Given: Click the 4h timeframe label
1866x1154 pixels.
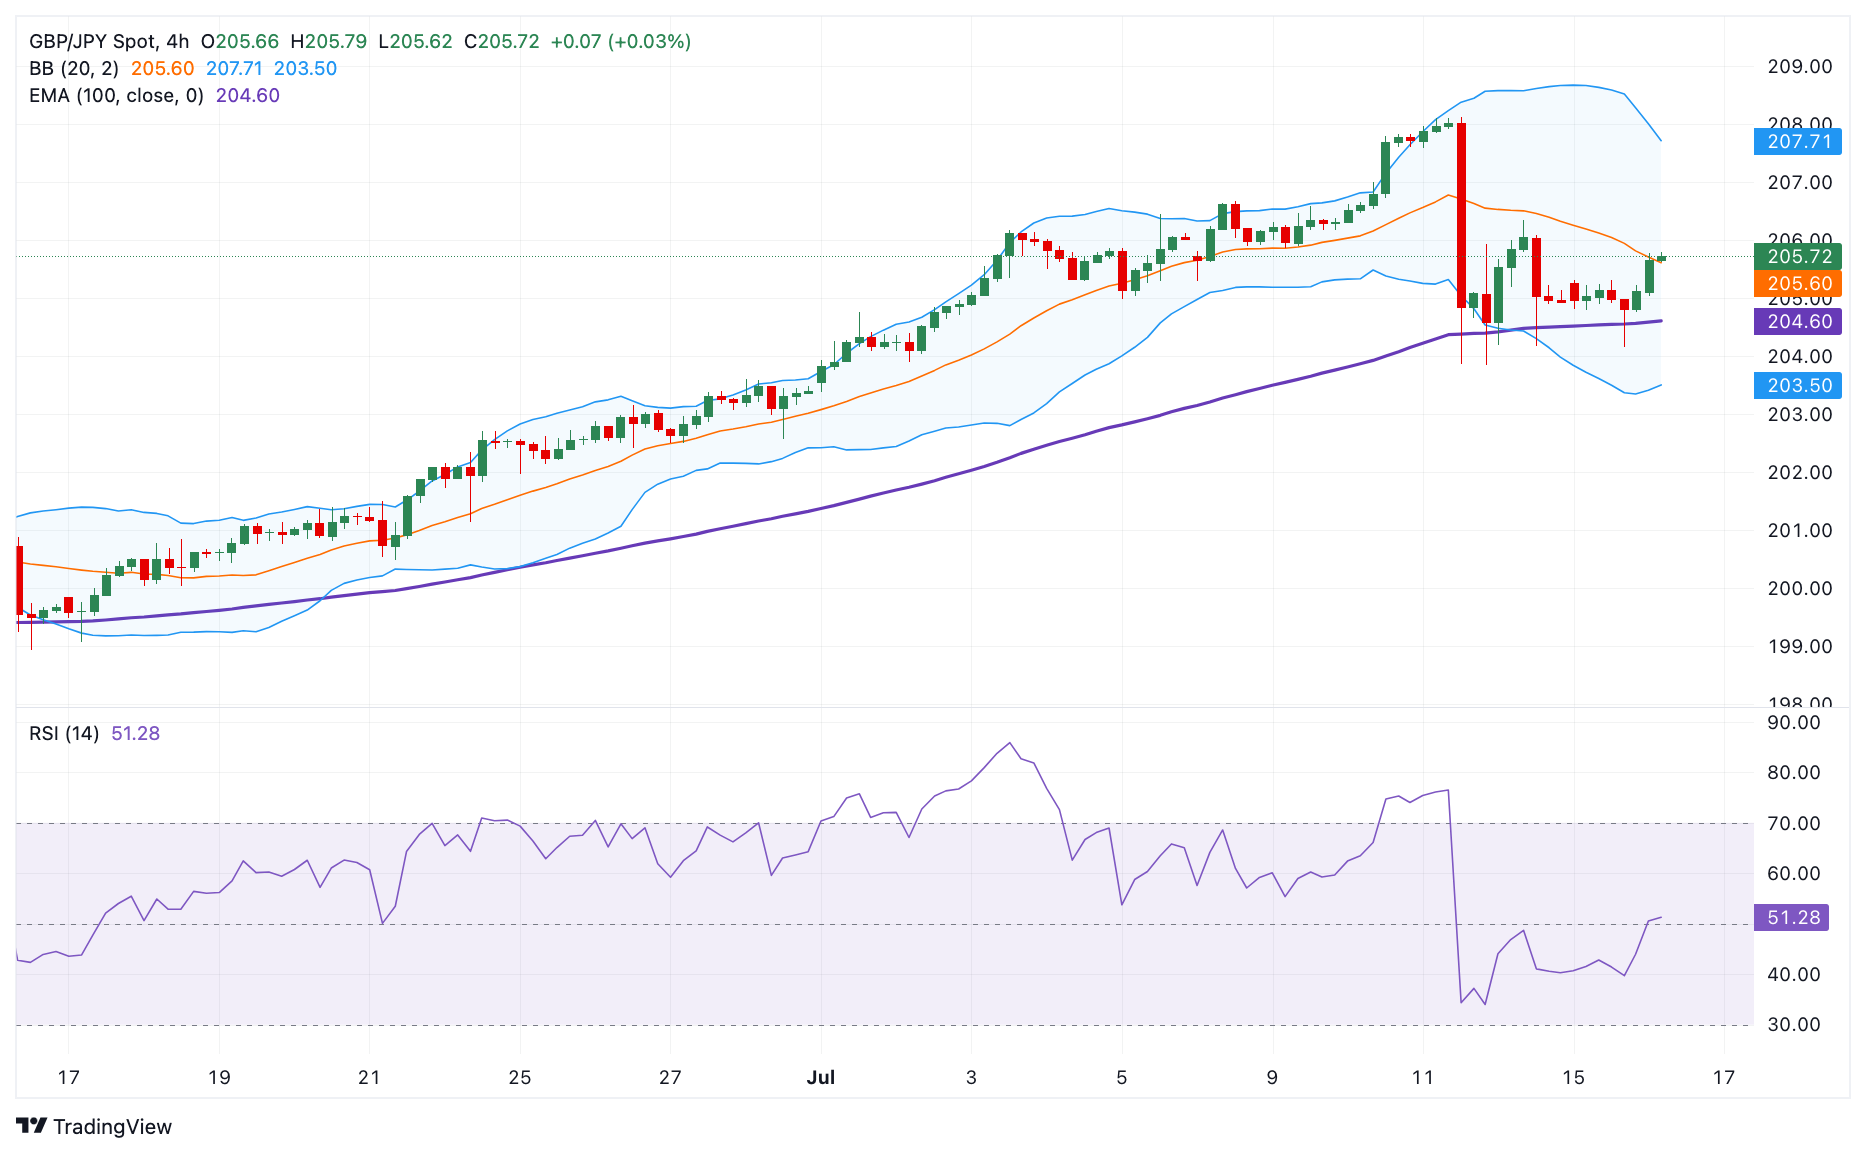Looking at the screenshot, I should (x=177, y=42).
